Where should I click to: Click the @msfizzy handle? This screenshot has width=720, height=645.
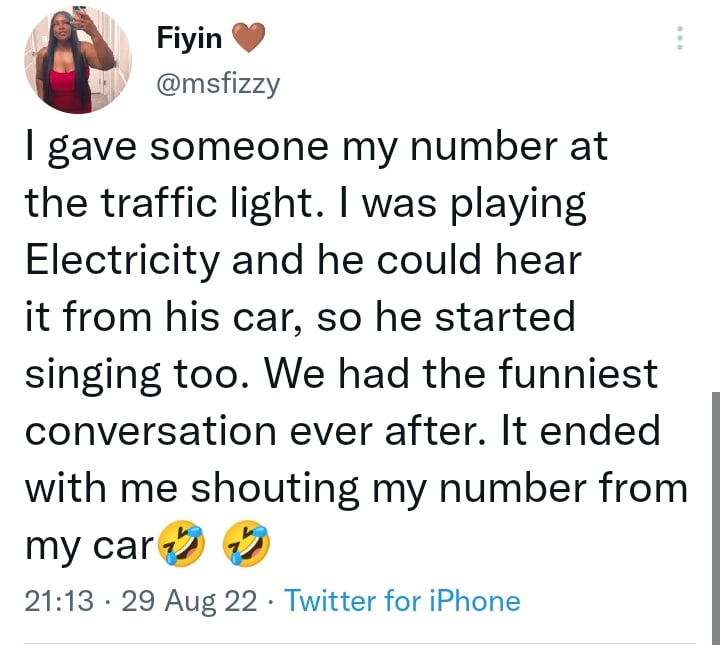tap(219, 85)
